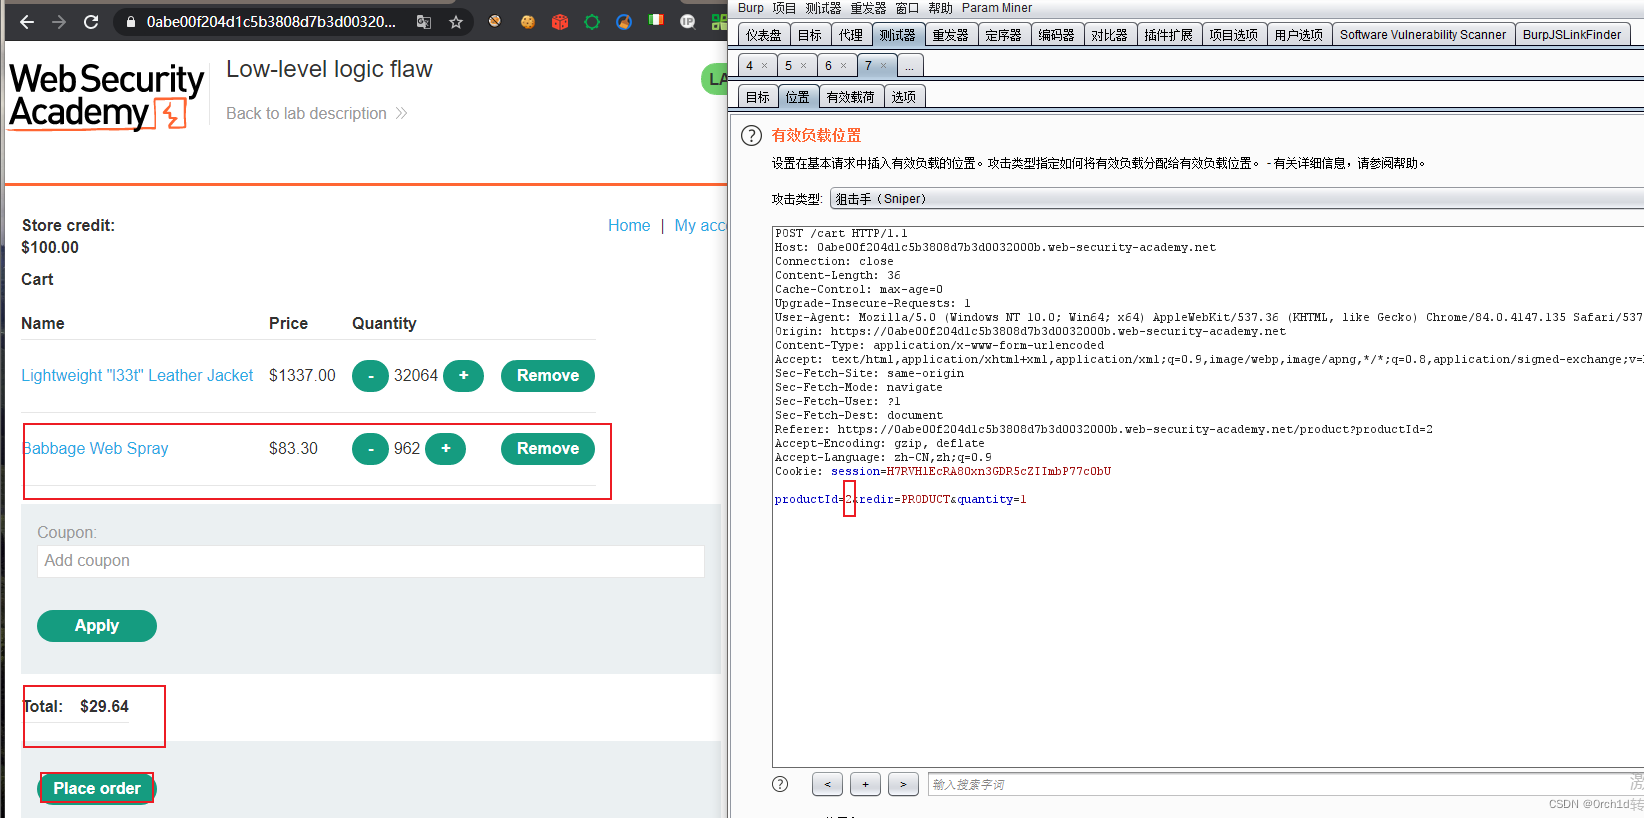Image resolution: width=1644 pixels, height=818 pixels.
Task: Go back in the Chrome browser
Action: 27,21
